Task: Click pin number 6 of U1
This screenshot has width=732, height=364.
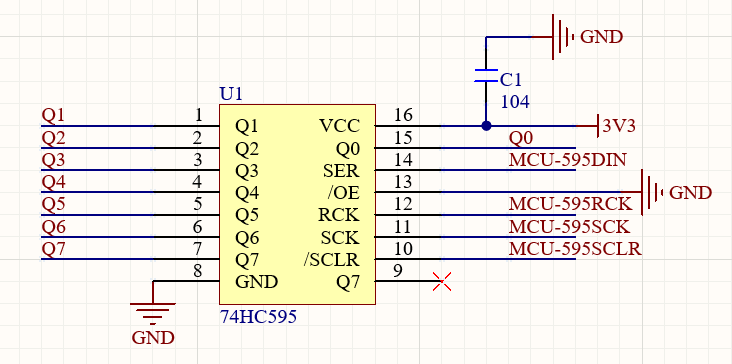Action: (197, 226)
